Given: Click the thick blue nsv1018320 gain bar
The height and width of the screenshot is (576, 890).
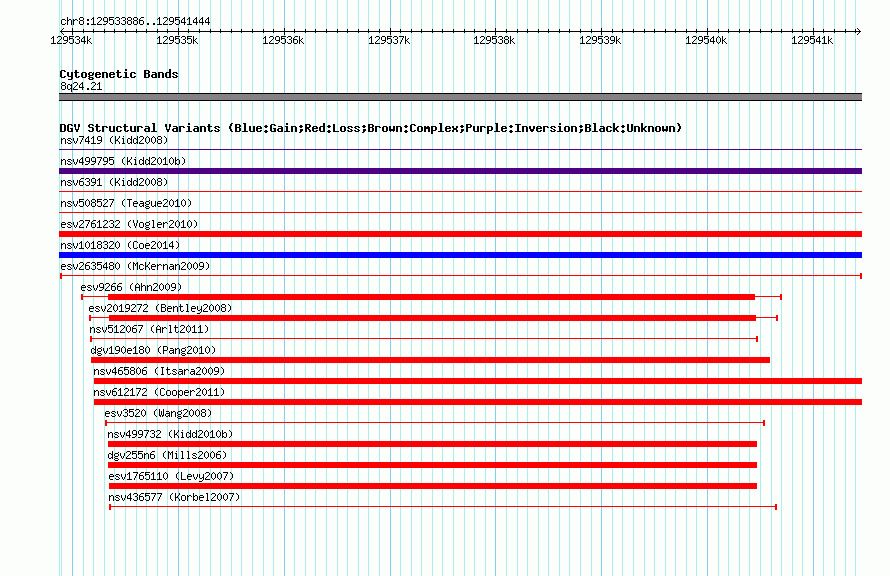Looking at the screenshot, I should pyautogui.click(x=460, y=255).
